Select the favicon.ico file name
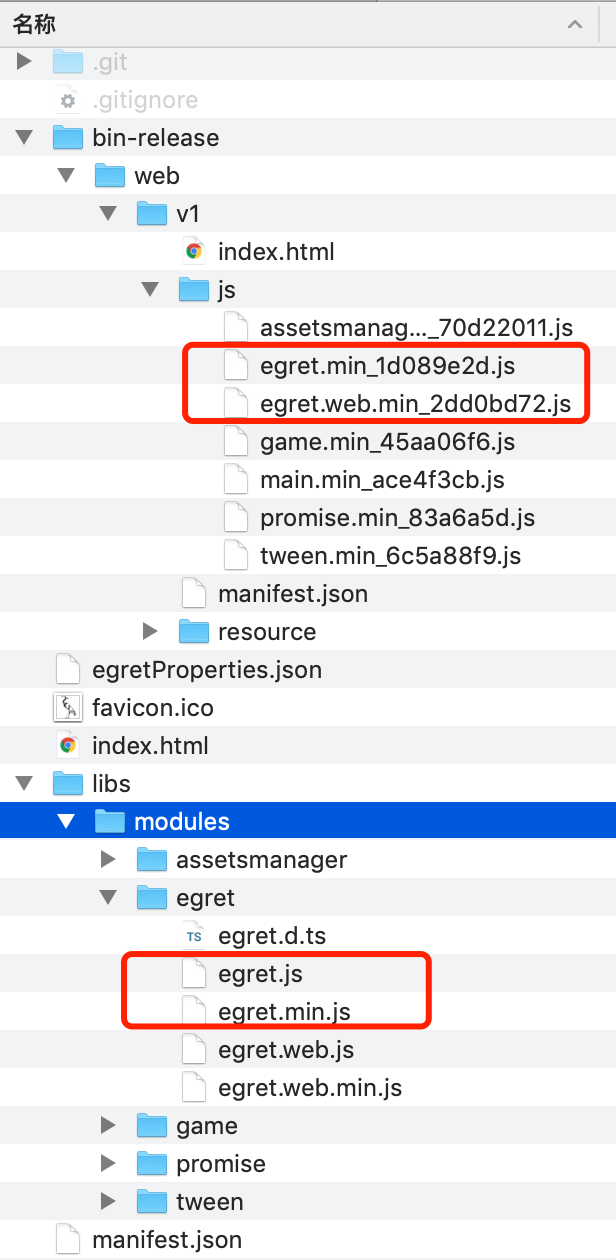The width and height of the screenshot is (616, 1260). [153, 708]
